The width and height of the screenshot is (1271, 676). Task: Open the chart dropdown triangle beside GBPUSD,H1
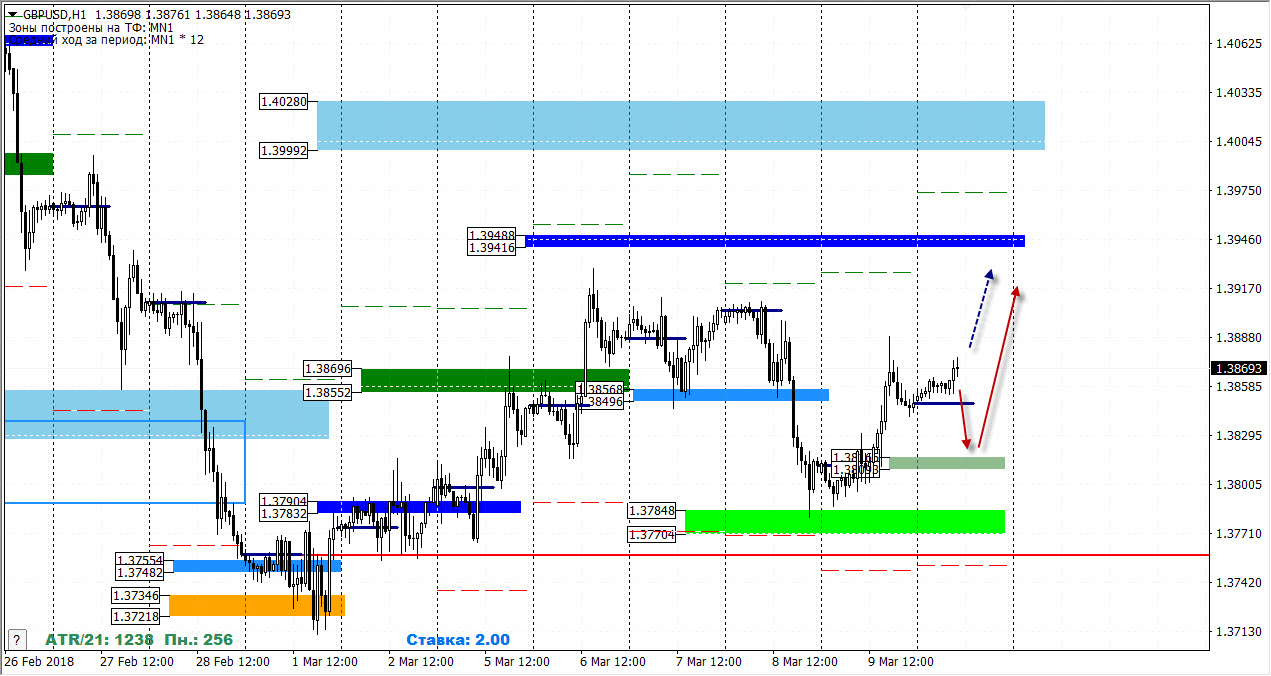(x=13, y=15)
